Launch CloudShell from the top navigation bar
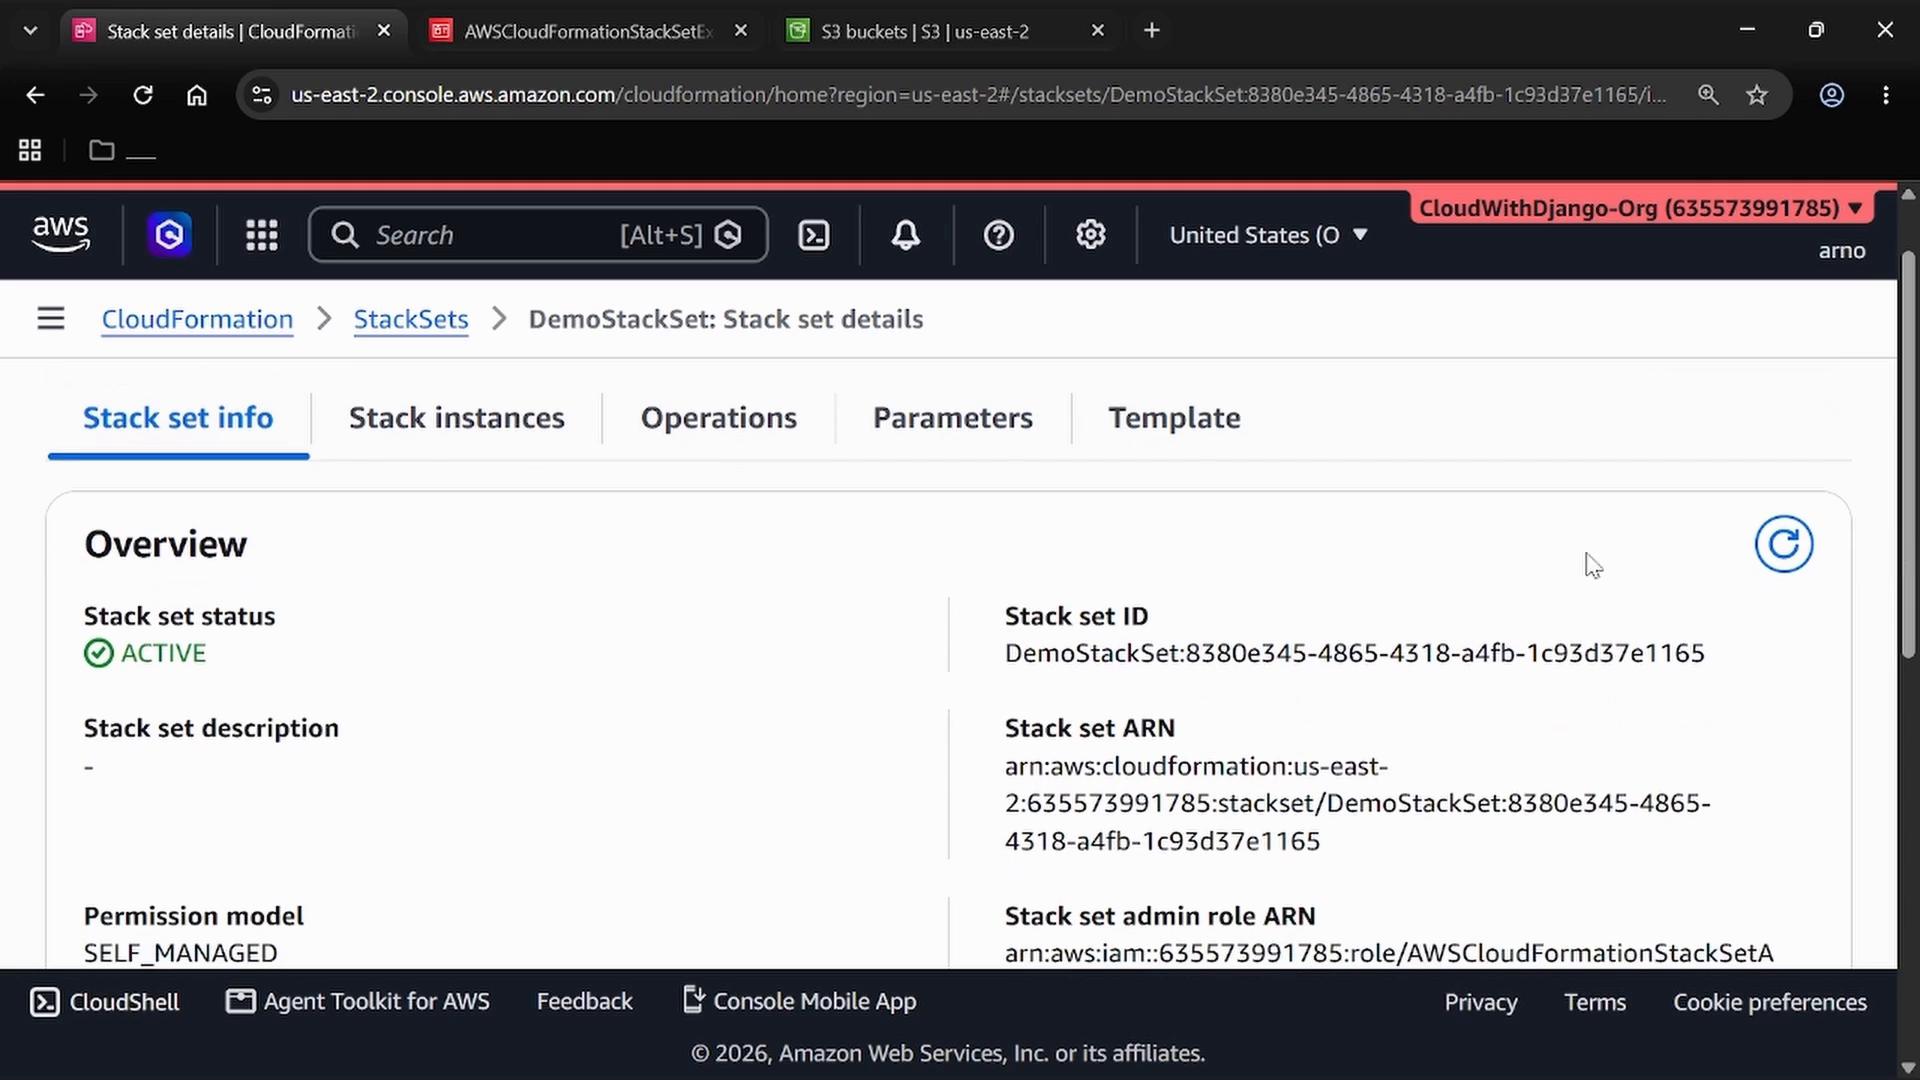Viewport: 1920px width, 1080px height. [x=814, y=235]
